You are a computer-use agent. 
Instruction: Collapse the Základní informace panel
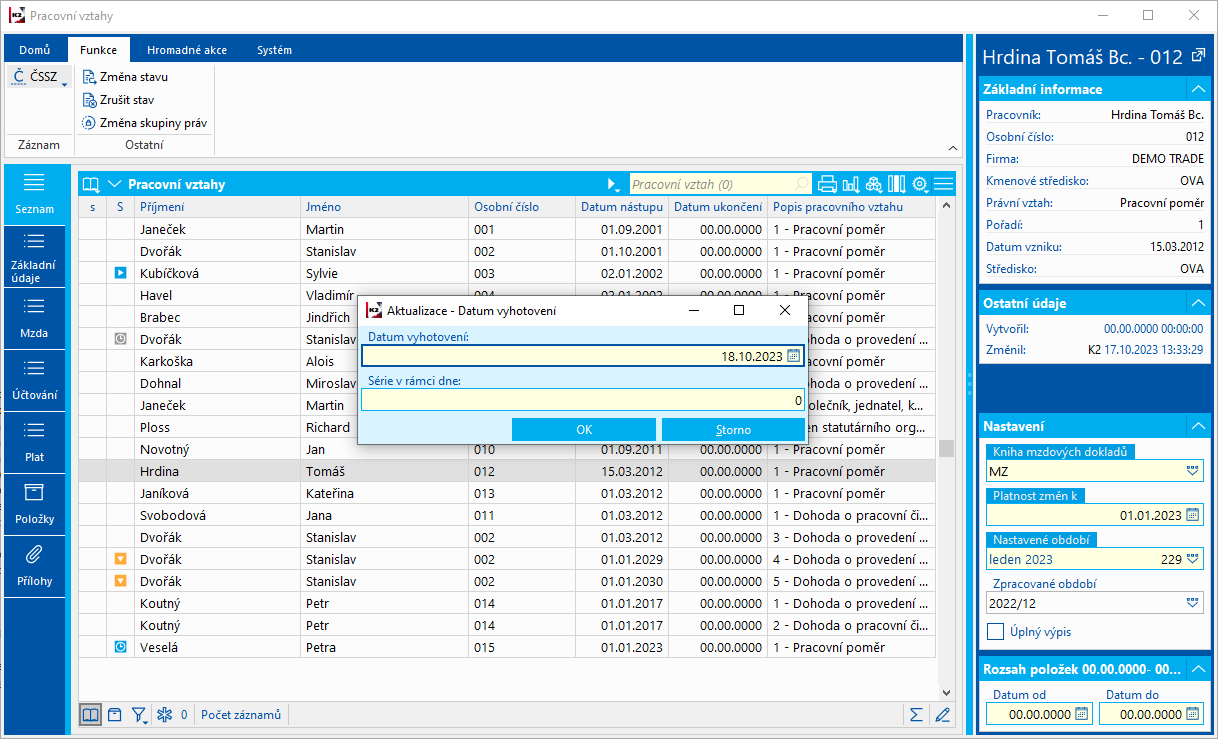tap(1197, 89)
